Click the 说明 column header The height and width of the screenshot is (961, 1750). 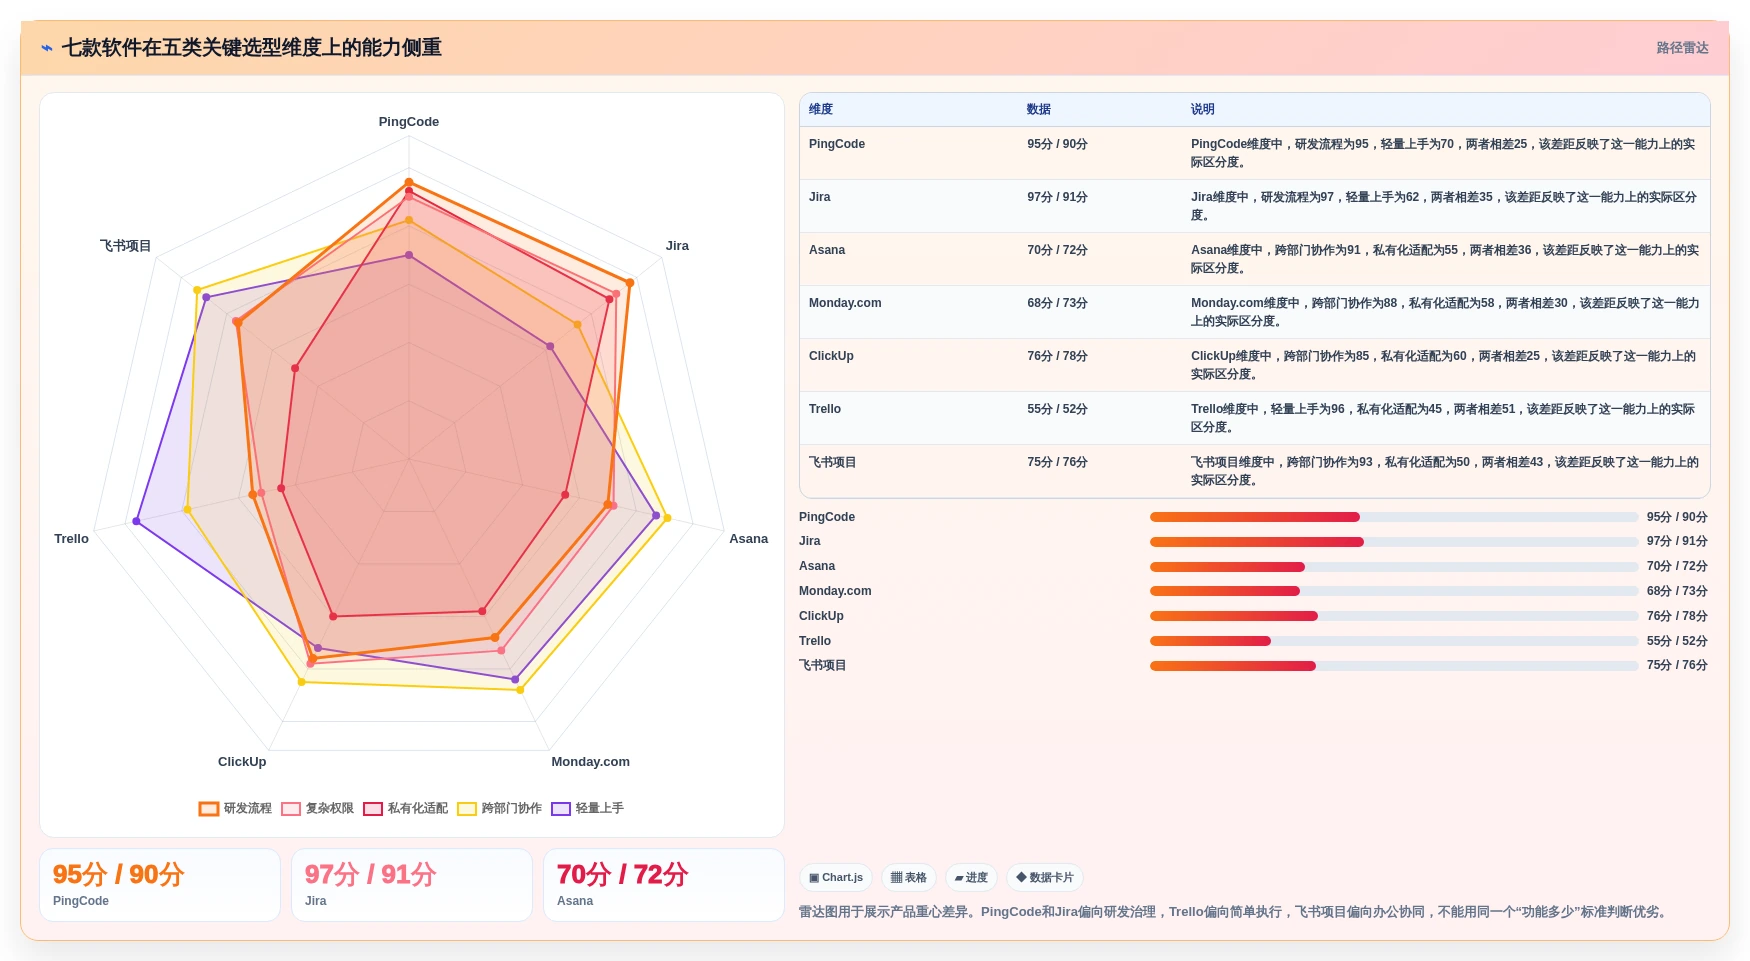1203,110
